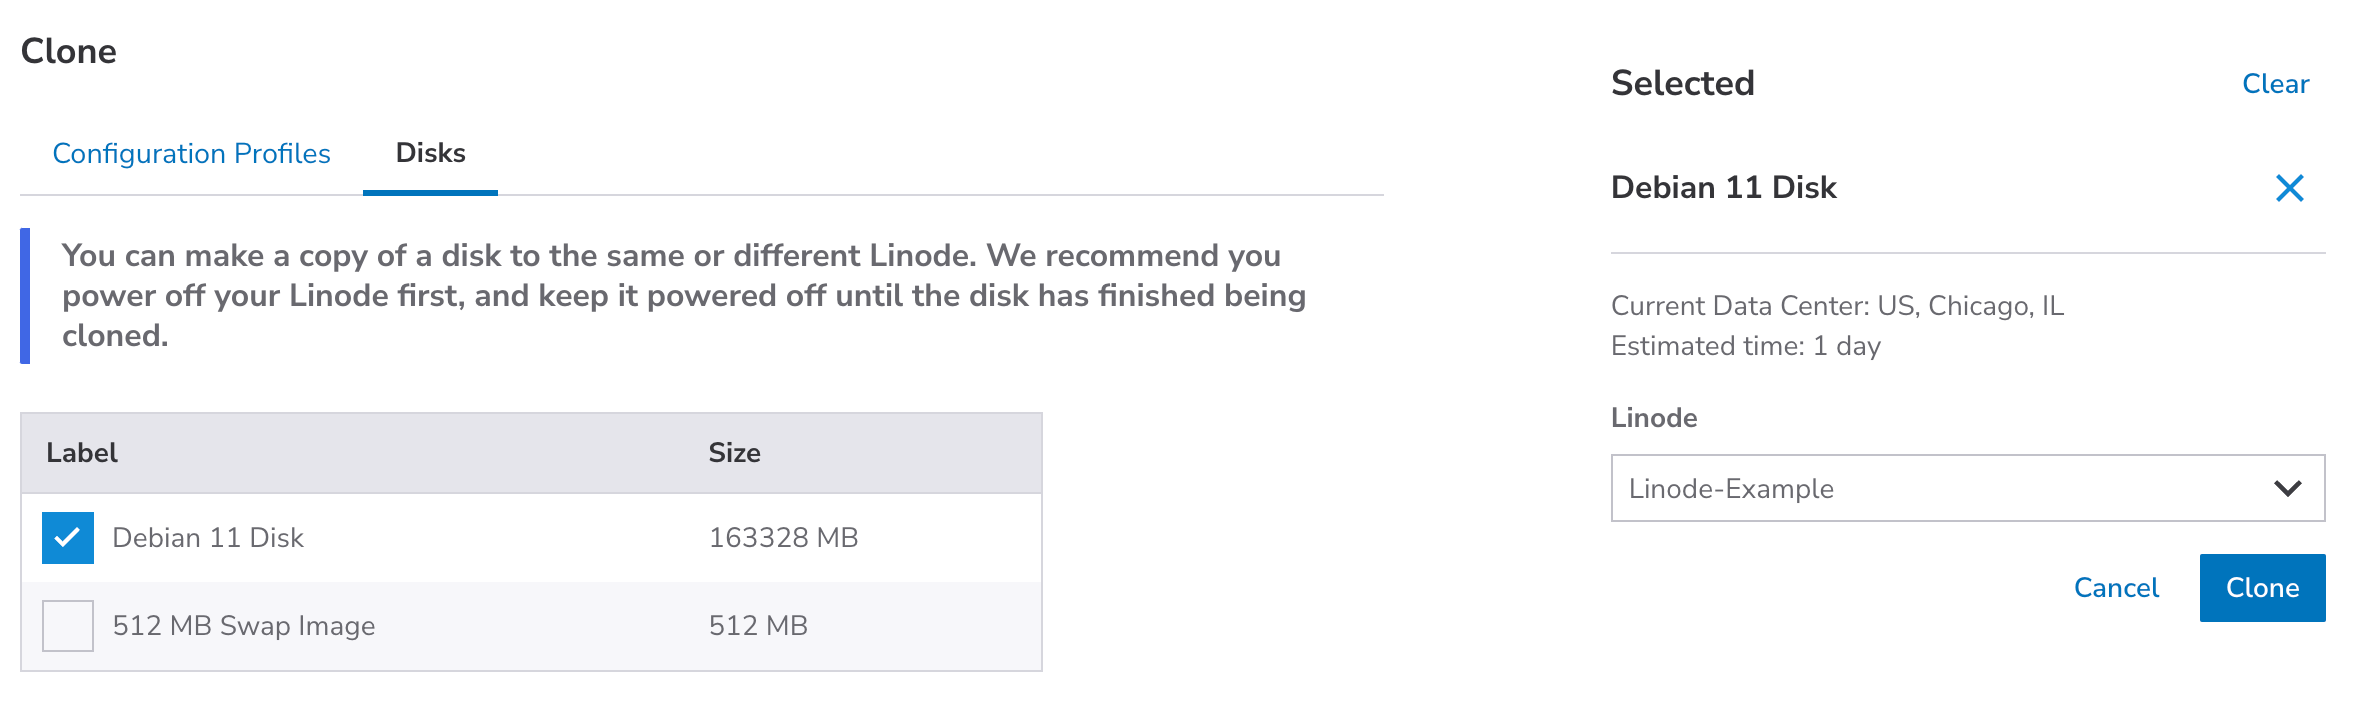Click the chevron arrow in Linode select

pos(2287,488)
